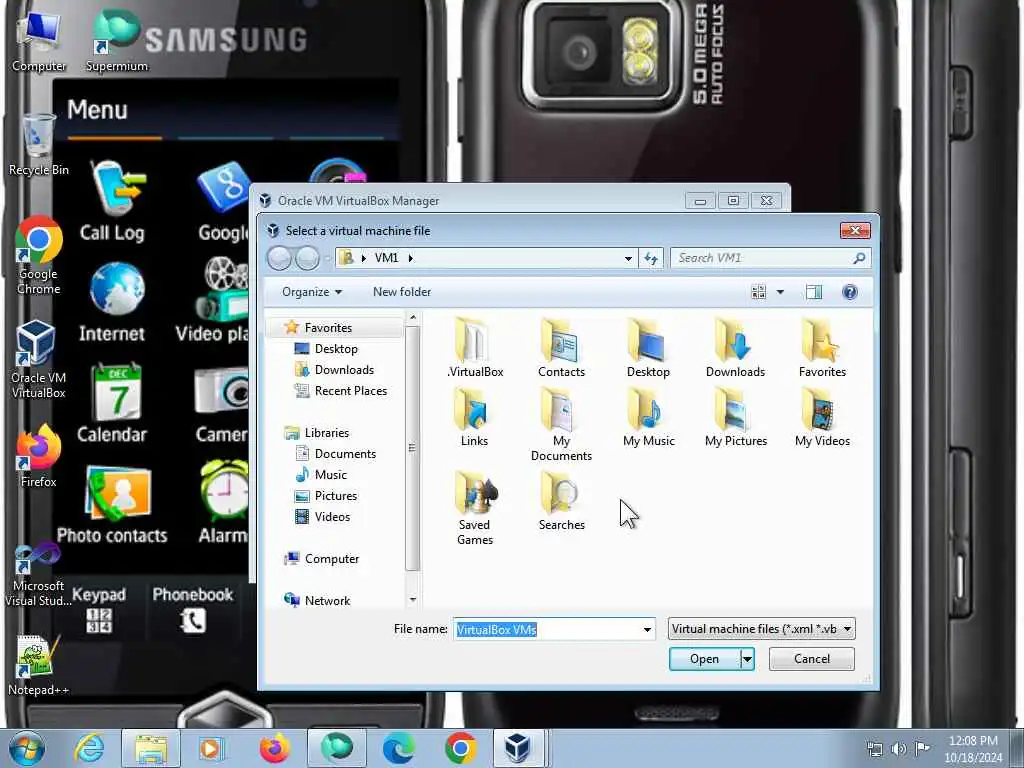Select the My Documents folder

pos(561,424)
